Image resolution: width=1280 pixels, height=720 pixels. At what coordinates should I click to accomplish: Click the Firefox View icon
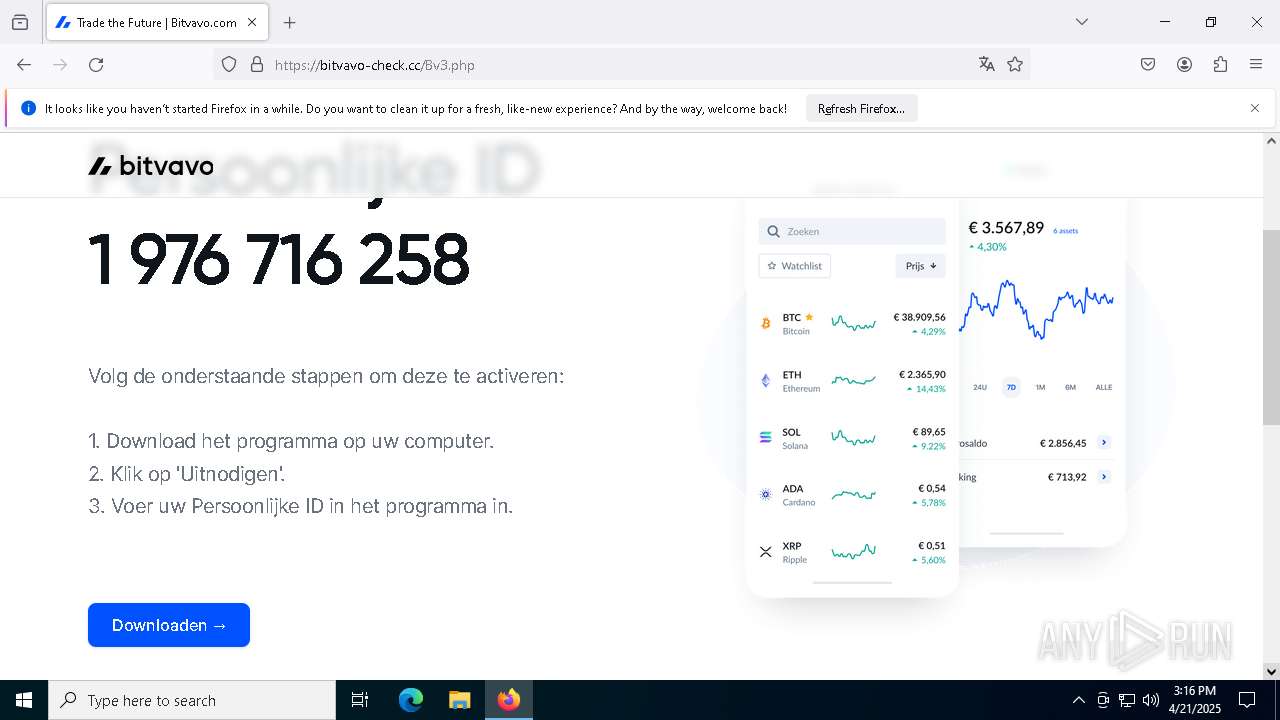pyautogui.click(x=20, y=22)
